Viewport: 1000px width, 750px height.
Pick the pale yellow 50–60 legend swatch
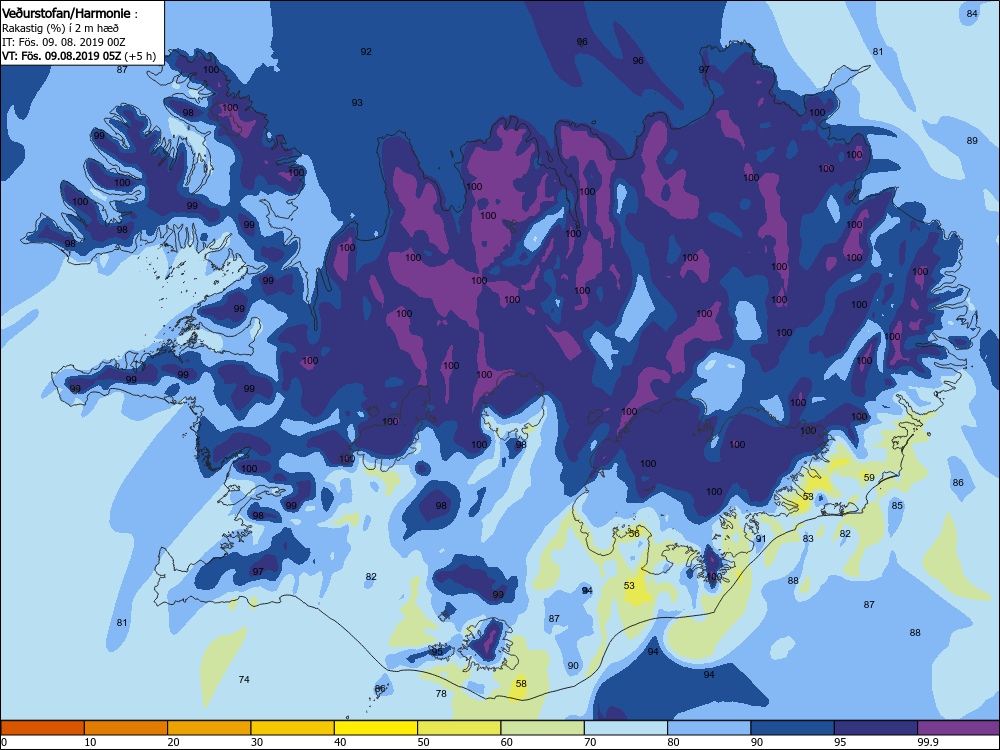pos(459,728)
